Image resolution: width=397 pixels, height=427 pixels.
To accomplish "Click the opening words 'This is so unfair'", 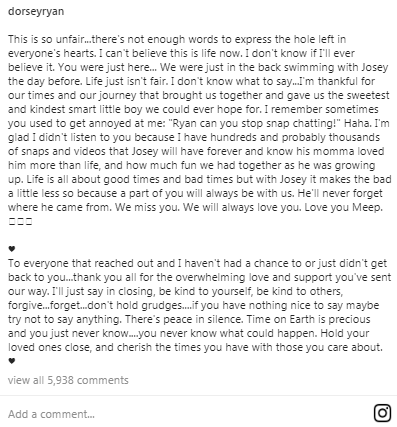I will click(45, 39).
